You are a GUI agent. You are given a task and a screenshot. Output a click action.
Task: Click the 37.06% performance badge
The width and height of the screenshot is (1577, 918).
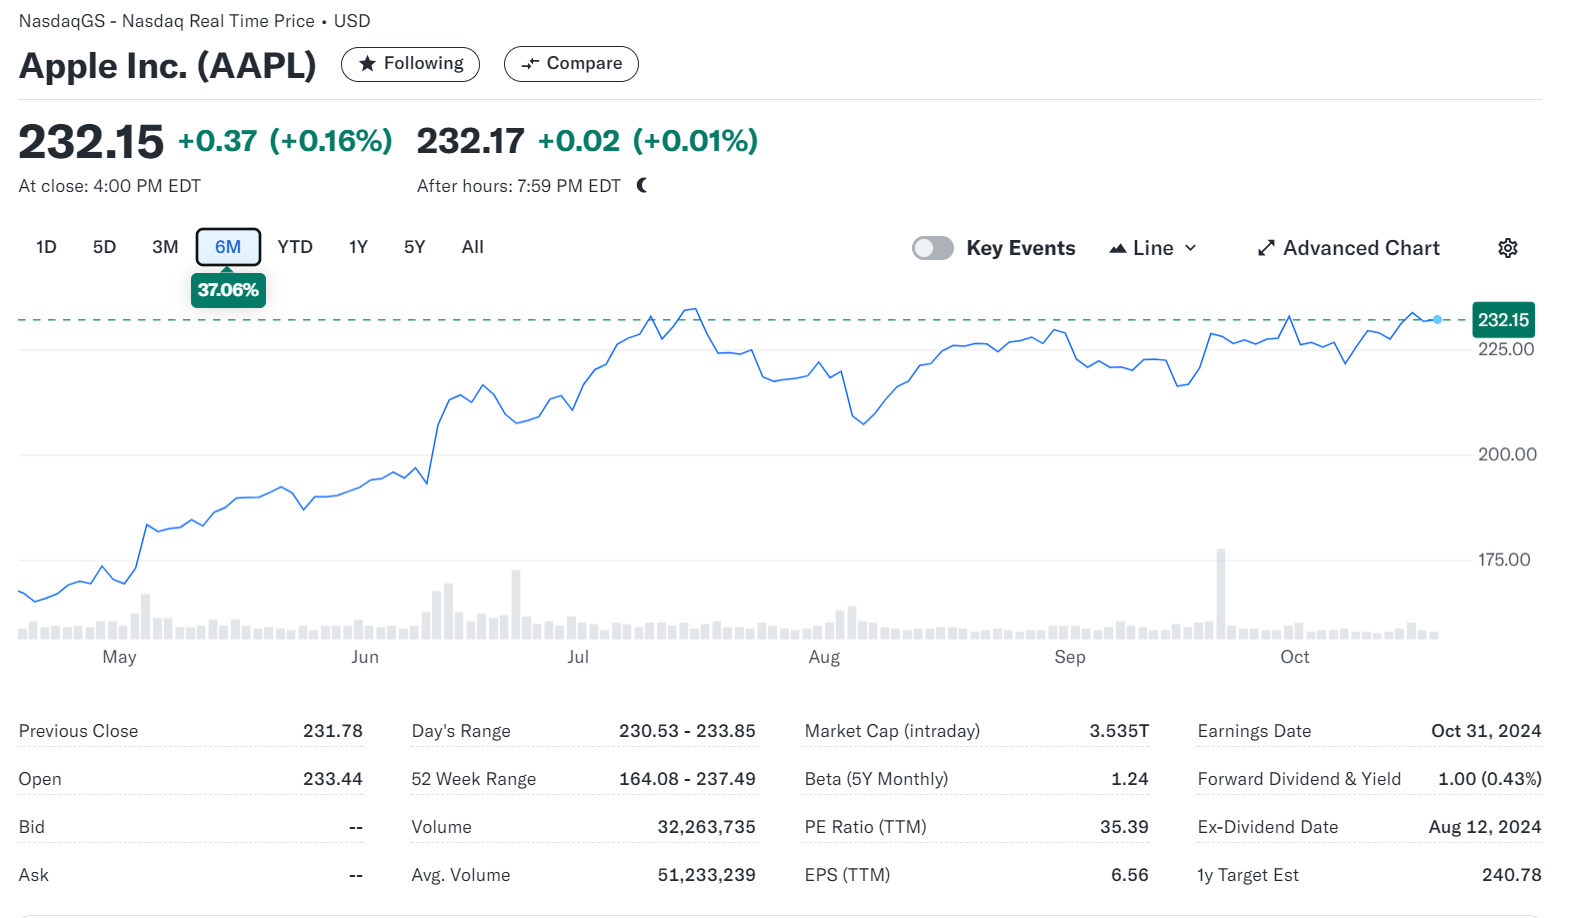pos(228,290)
